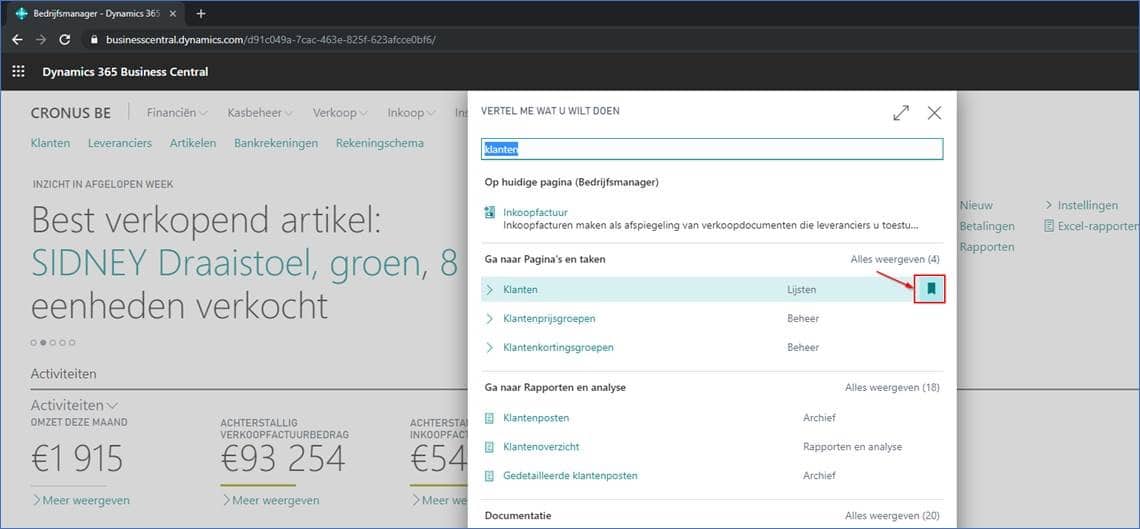Click the Betalingen action

click(x=987, y=226)
